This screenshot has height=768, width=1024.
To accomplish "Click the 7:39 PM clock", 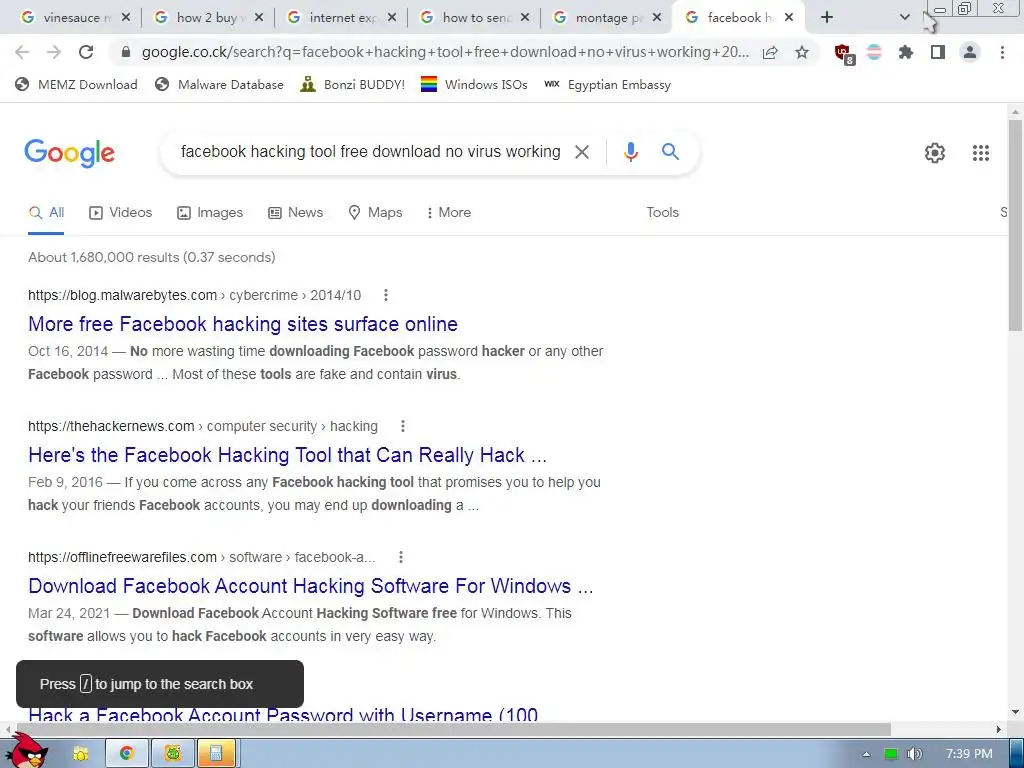I will [968, 754].
